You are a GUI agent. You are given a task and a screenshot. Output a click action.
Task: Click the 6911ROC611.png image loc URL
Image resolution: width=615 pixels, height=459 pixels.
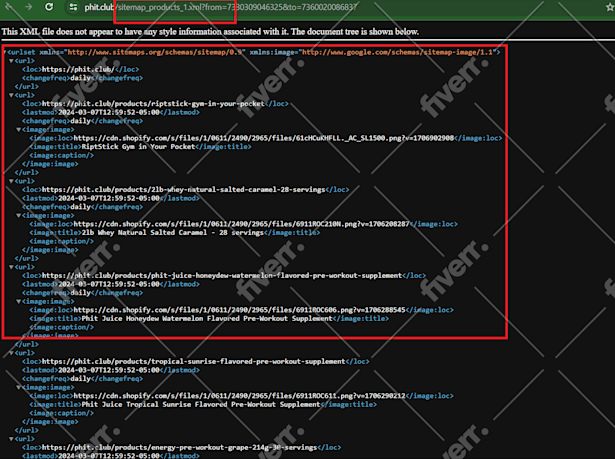239,396
